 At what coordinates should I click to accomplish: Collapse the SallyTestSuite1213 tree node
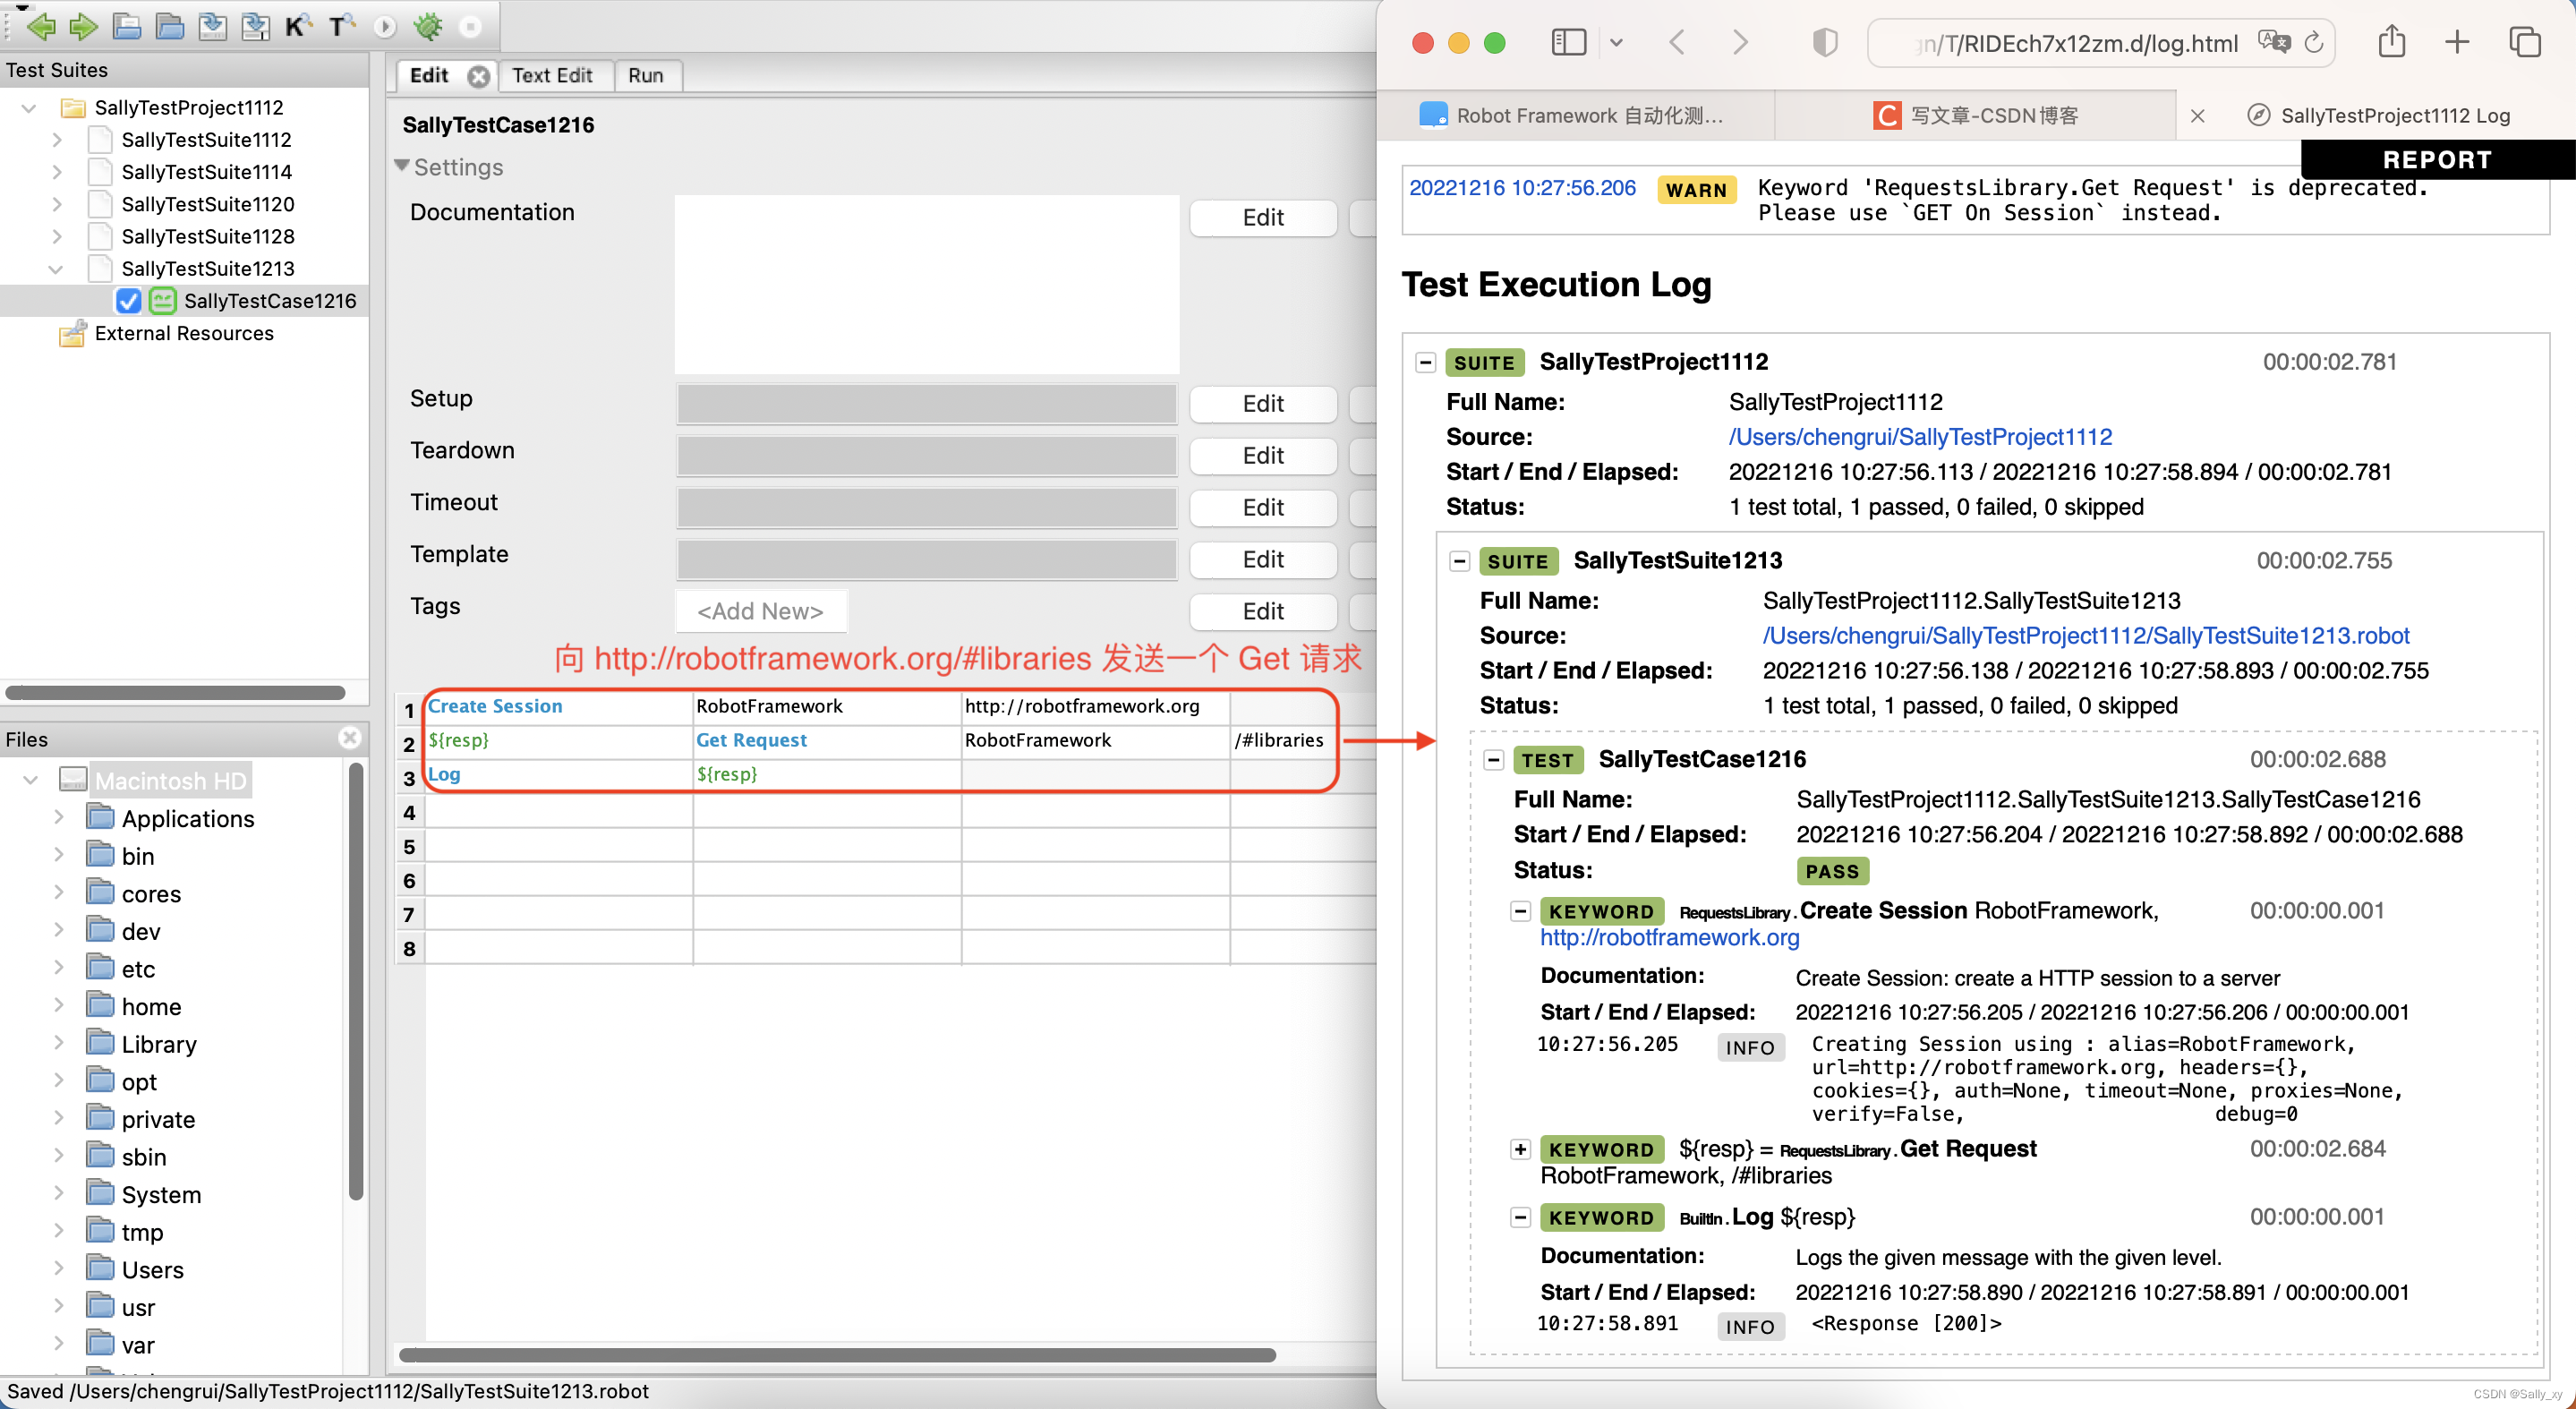point(56,268)
